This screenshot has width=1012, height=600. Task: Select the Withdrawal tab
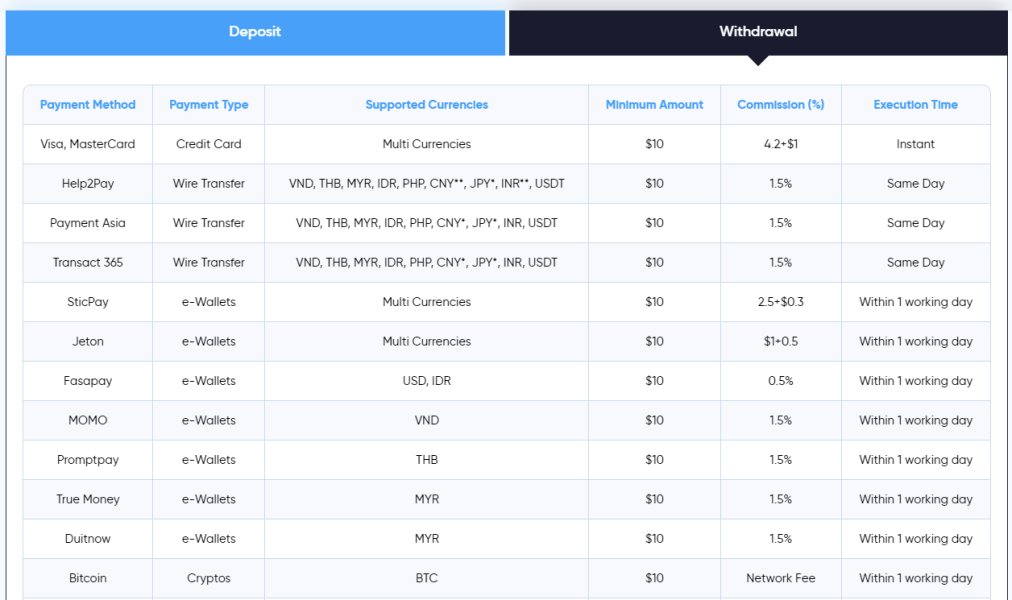pyautogui.click(x=758, y=32)
